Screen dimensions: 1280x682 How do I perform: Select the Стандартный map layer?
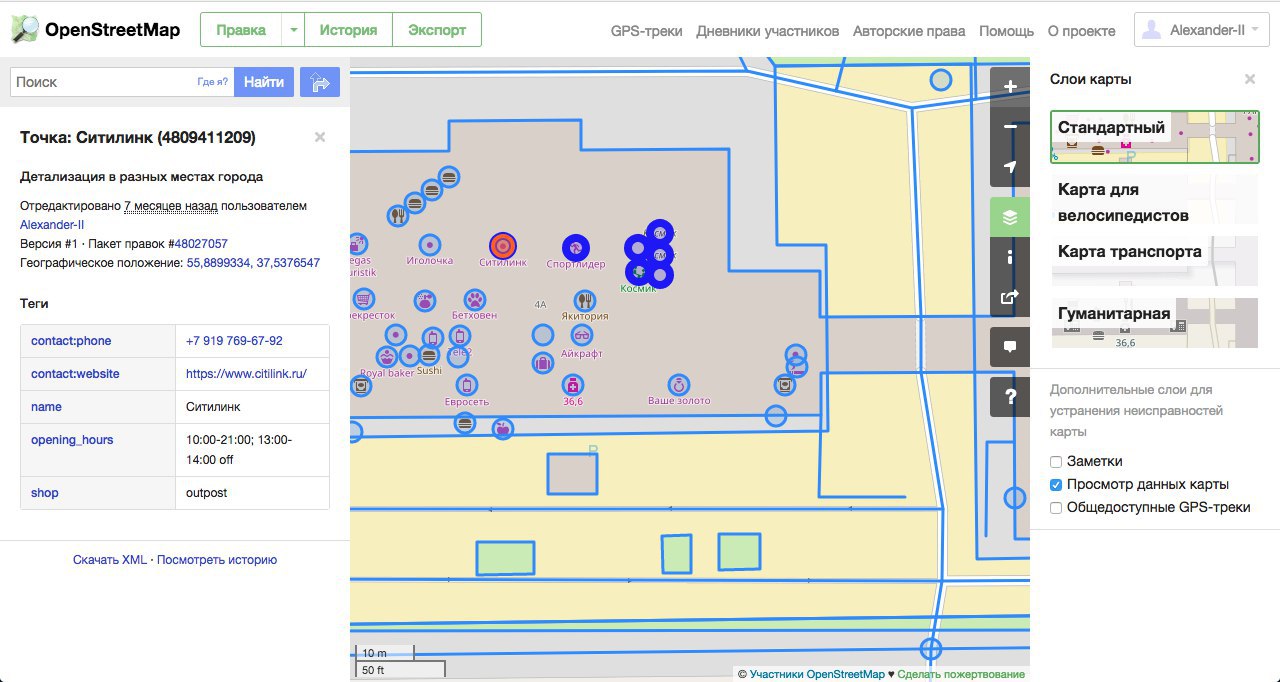pos(1155,137)
